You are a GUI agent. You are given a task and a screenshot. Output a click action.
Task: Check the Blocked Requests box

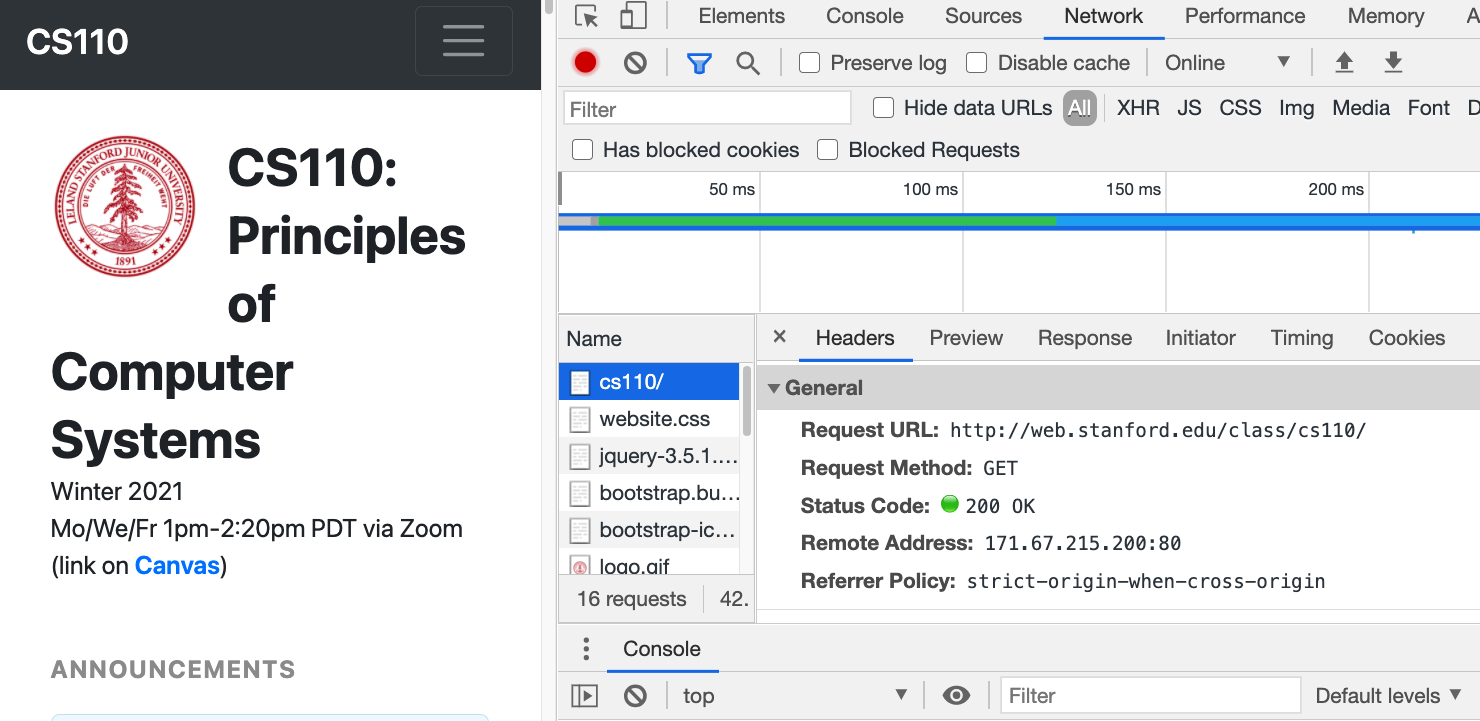coord(827,150)
